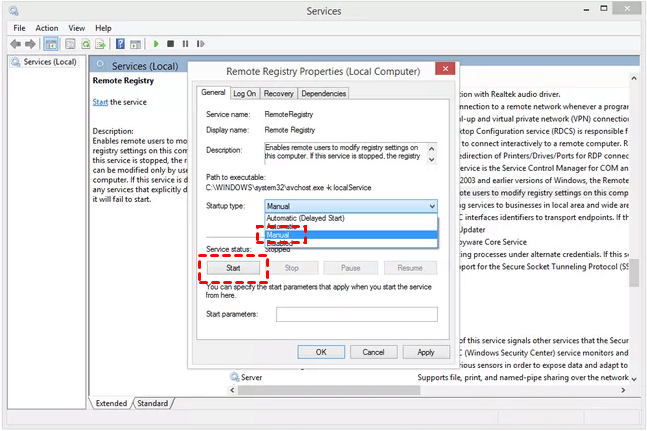
Task: Open Help via the blue question mark icon
Action: point(120,44)
